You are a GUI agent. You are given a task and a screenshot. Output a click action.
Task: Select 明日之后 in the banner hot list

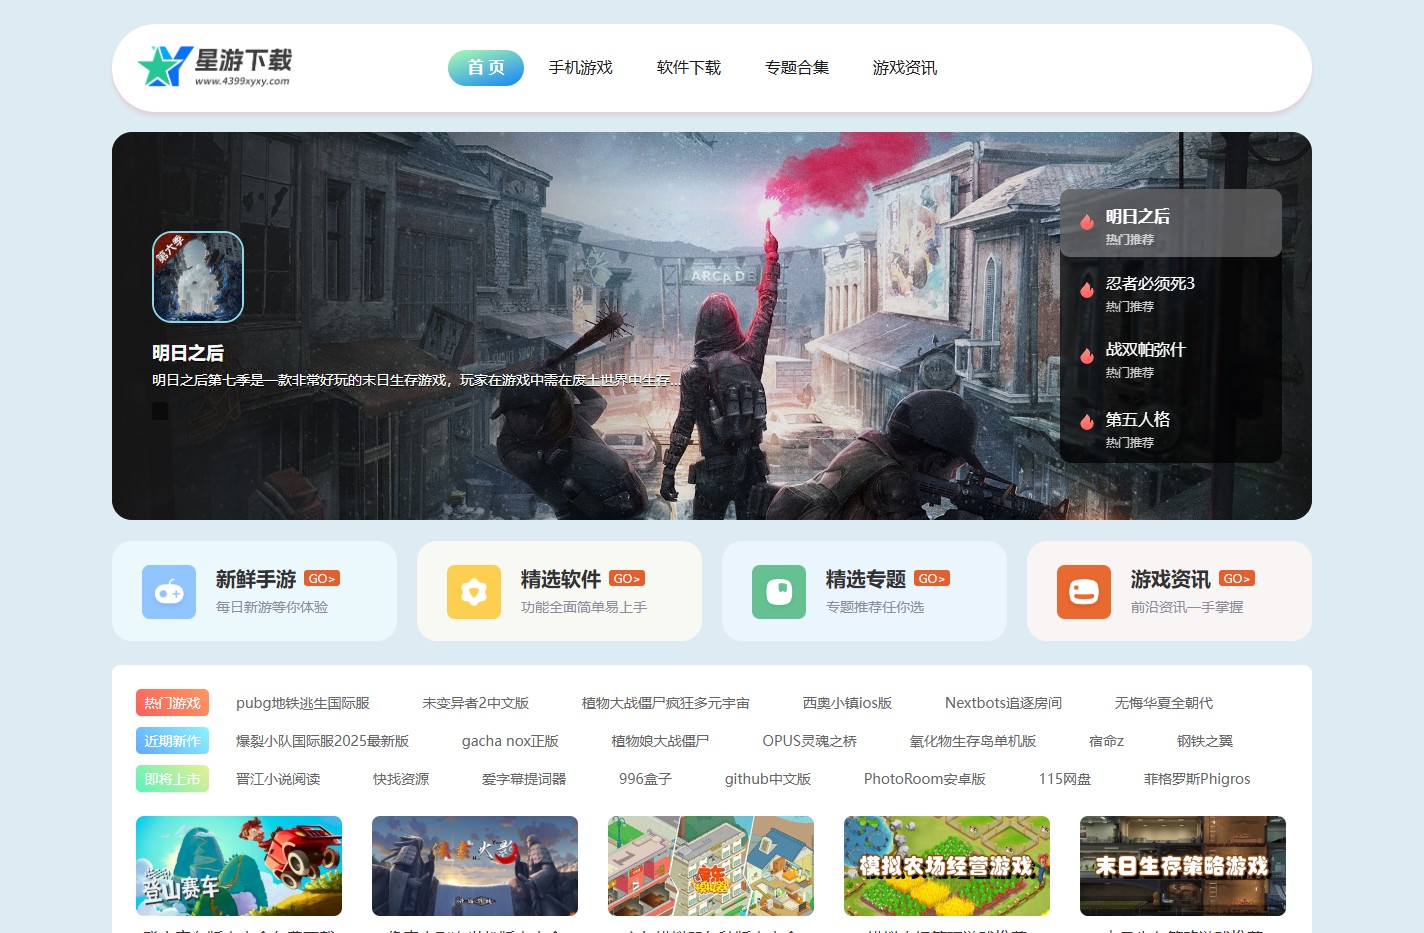pyautogui.click(x=1171, y=223)
